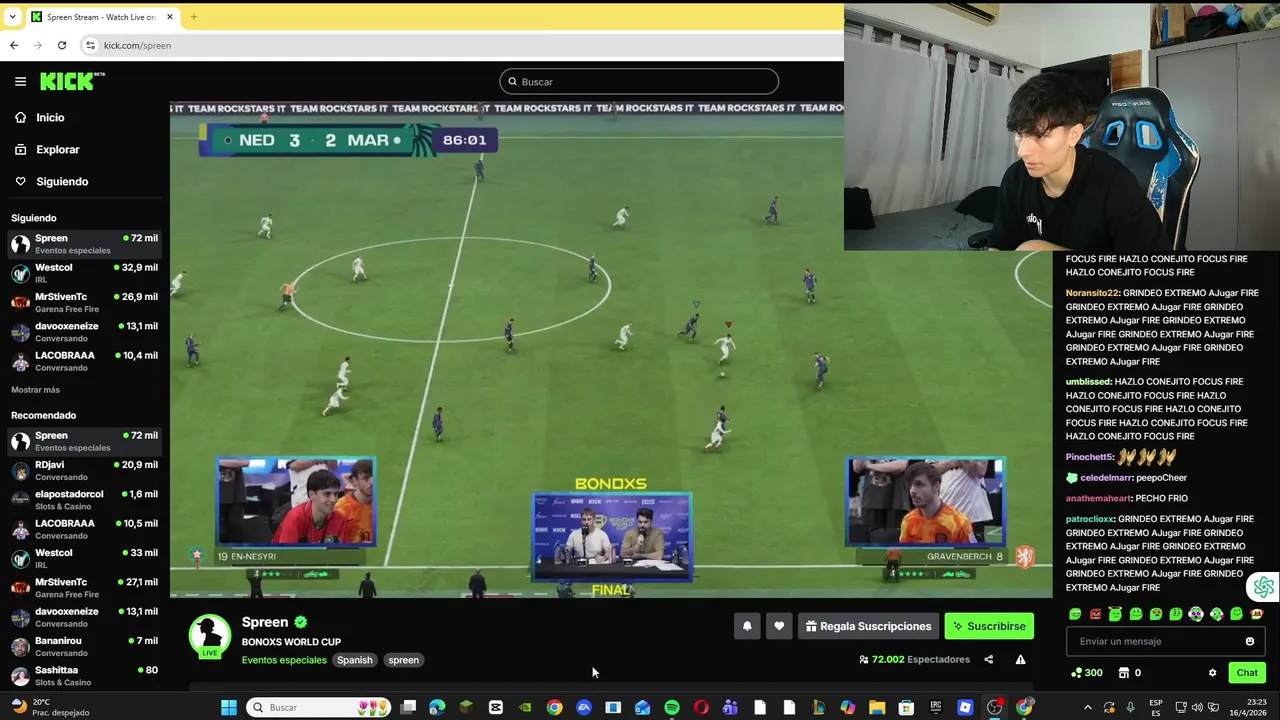The image size is (1280, 720).
Task: Open MrStivenTc channel under Siguiendo
Action: pos(84,302)
